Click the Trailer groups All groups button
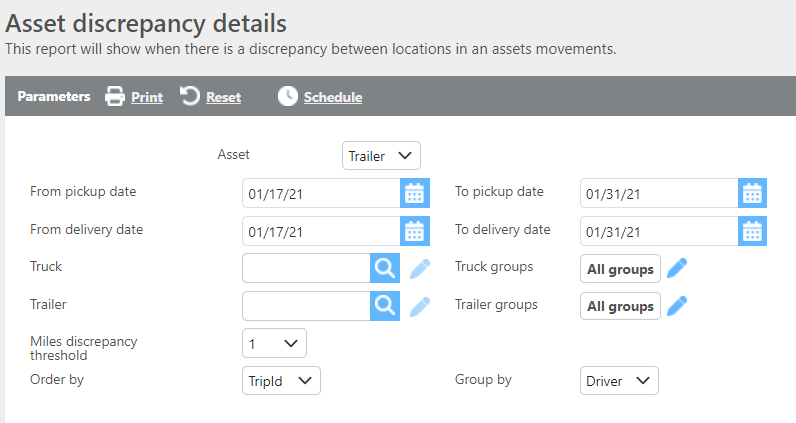Viewport: 796px width, 423px height. click(x=620, y=306)
